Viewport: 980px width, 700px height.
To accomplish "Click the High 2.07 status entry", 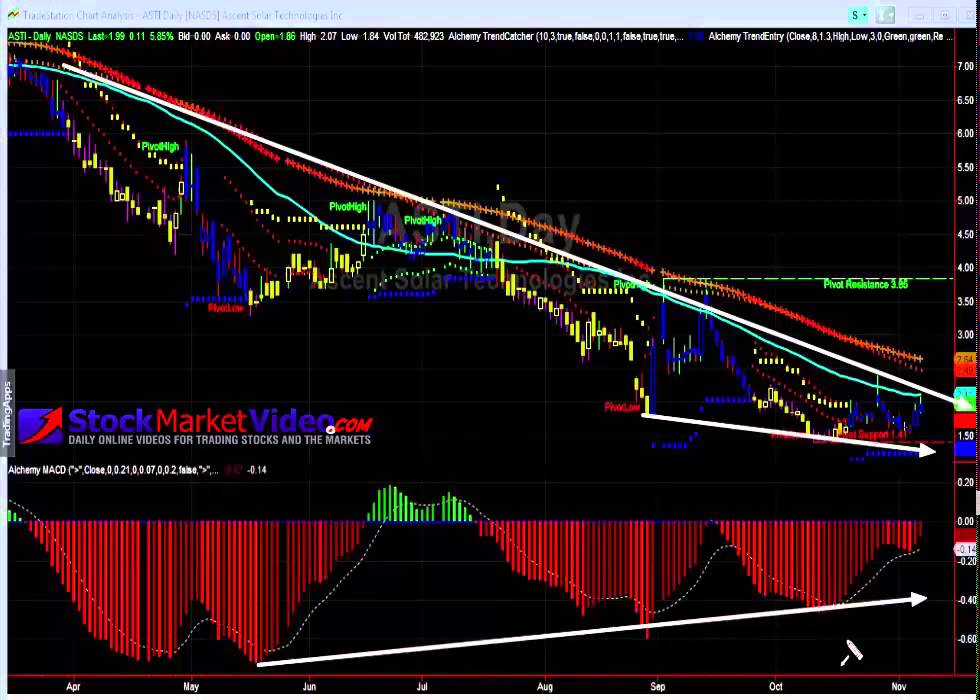I will (320, 37).
